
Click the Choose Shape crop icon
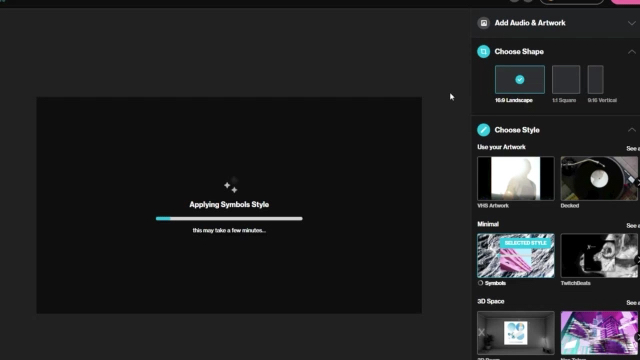coord(483,51)
